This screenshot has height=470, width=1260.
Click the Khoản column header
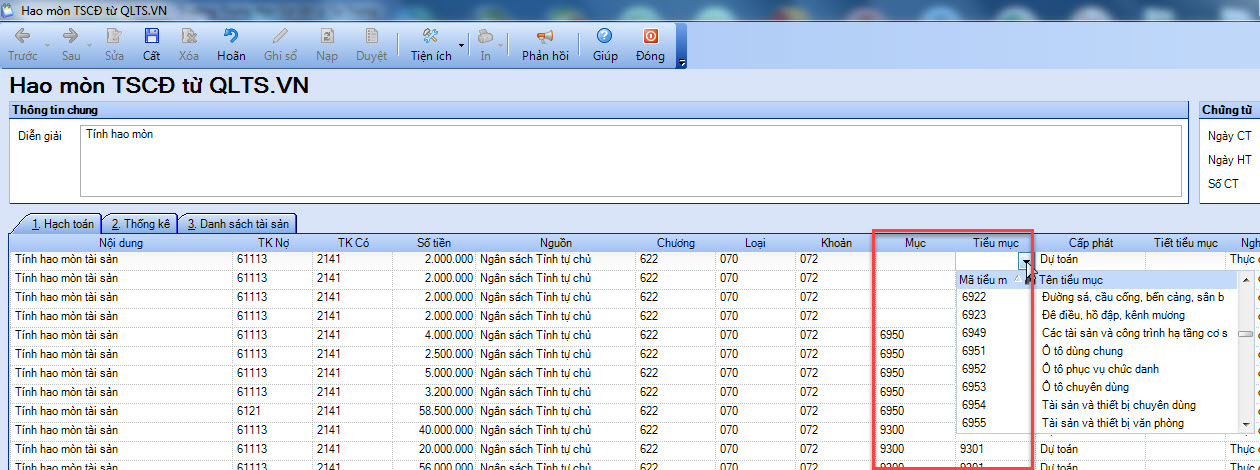[836, 242]
